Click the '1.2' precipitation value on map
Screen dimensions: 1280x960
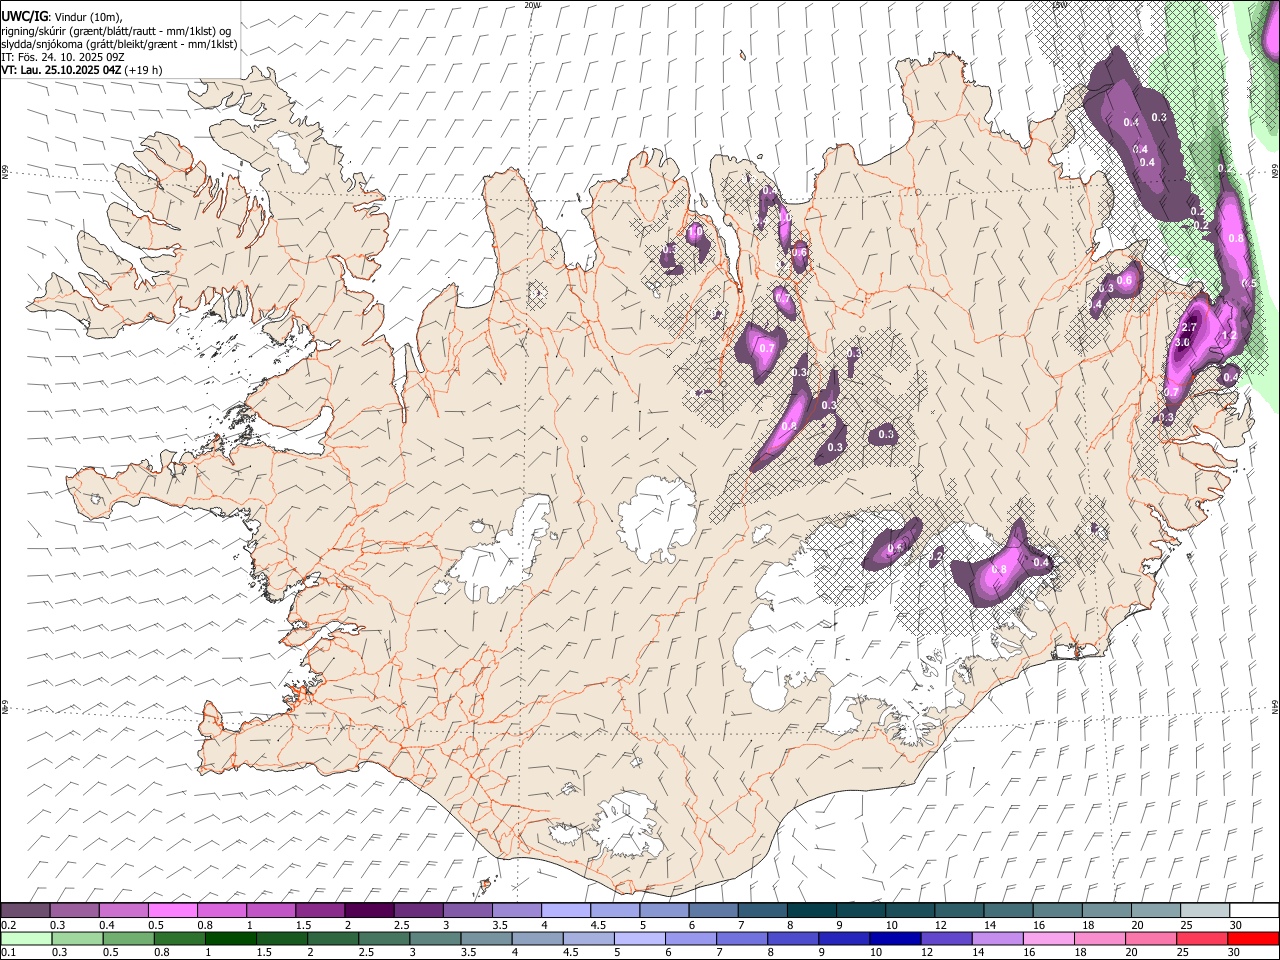(1230, 335)
